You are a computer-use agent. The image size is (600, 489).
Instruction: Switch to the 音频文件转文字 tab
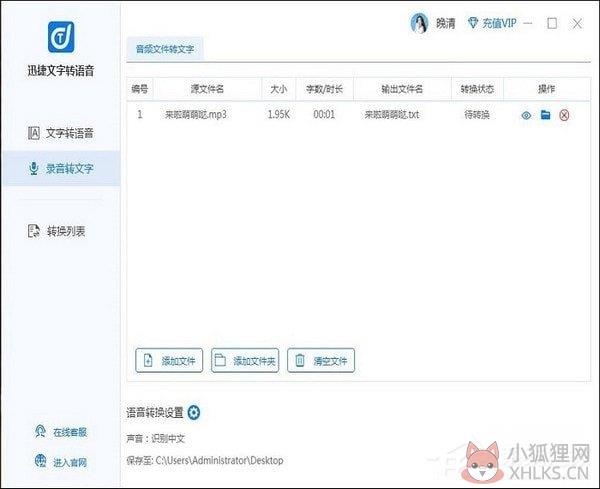coord(165,49)
